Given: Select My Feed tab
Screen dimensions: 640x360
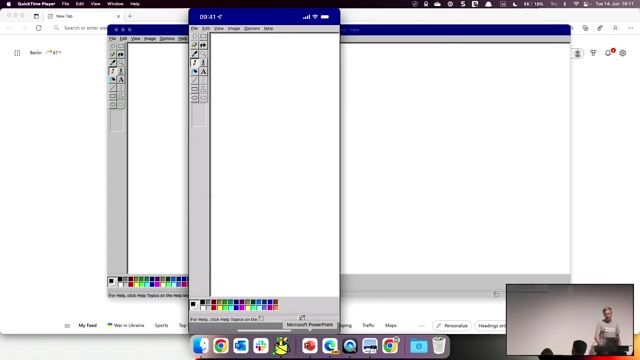Looking at the screenshot, I should 87,326.
